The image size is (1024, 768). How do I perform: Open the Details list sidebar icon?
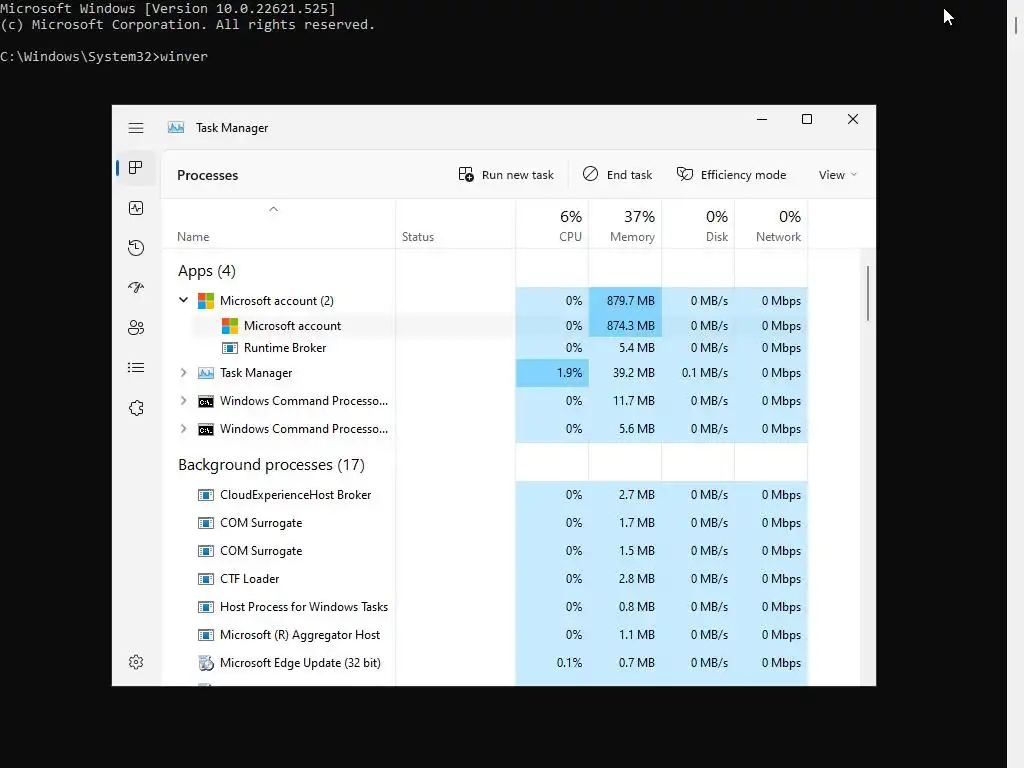(x=136, y=368)
